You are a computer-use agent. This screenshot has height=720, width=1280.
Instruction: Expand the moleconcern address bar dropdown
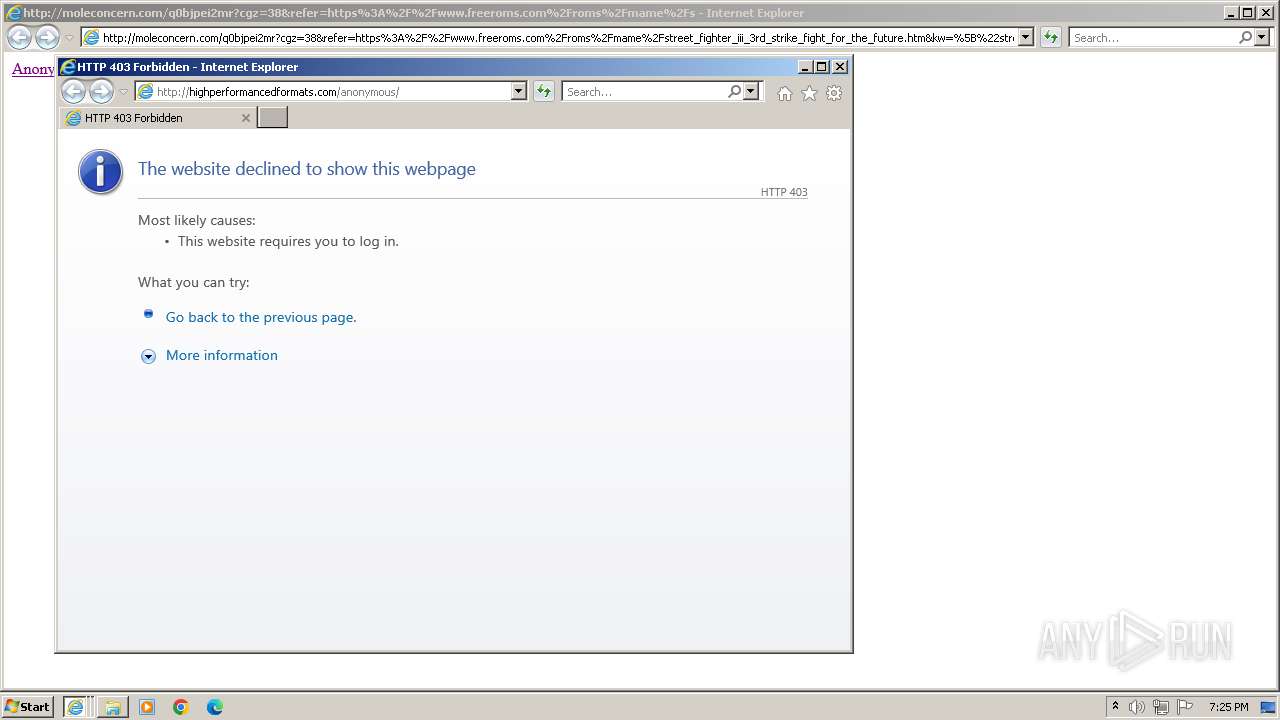[1026, 38]
